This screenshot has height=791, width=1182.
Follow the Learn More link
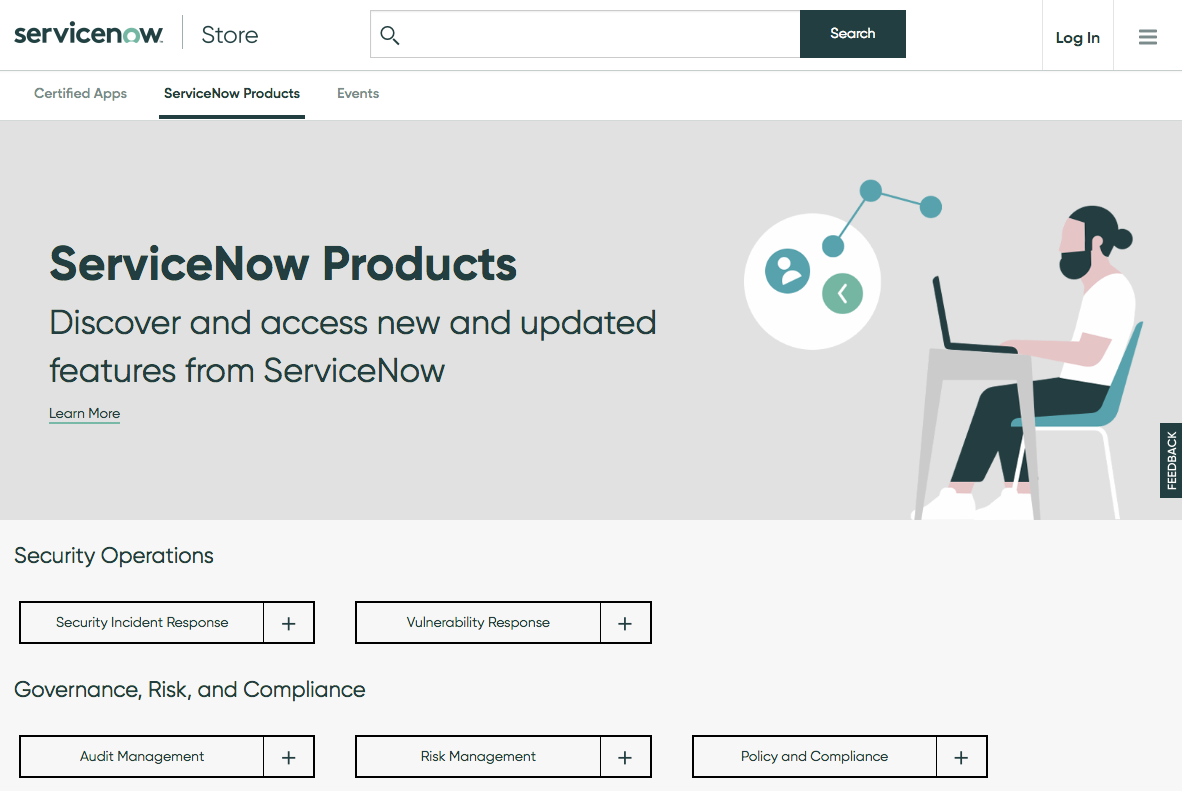click(84, 413)
